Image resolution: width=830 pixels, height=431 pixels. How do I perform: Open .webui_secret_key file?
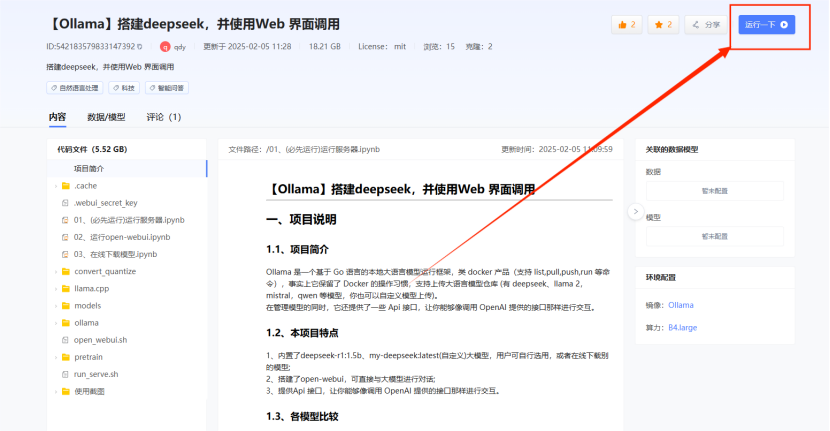105,203
